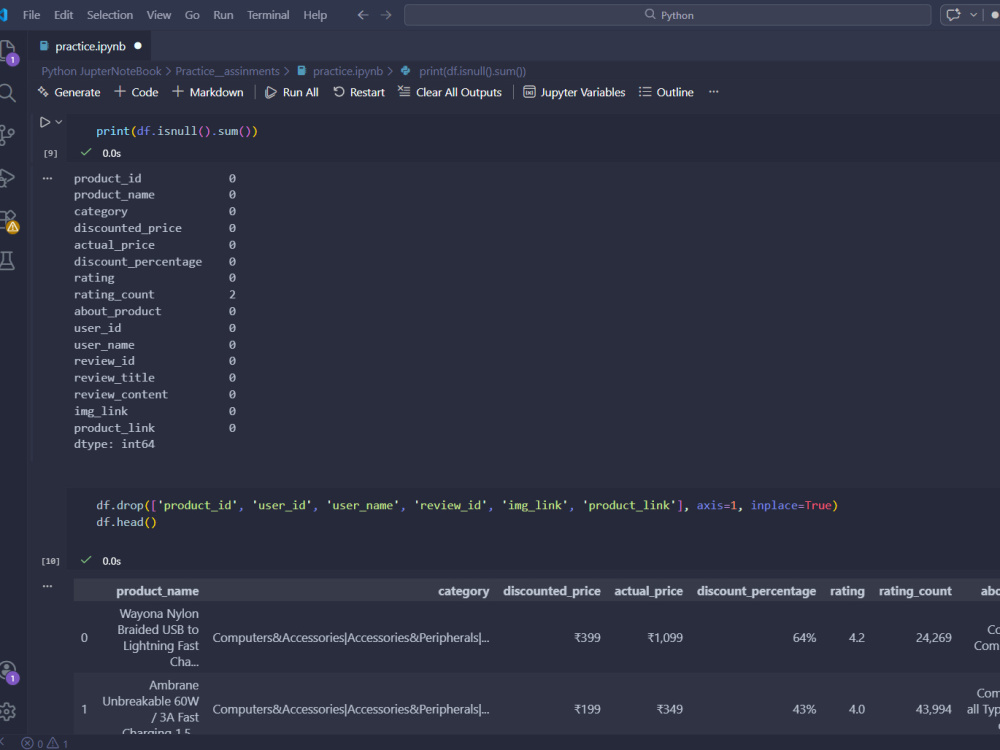The height and width of the screenshot is (750, 1000).
Task: Open more notebook toolbar actions ellipsis
Action: (714, 92)
